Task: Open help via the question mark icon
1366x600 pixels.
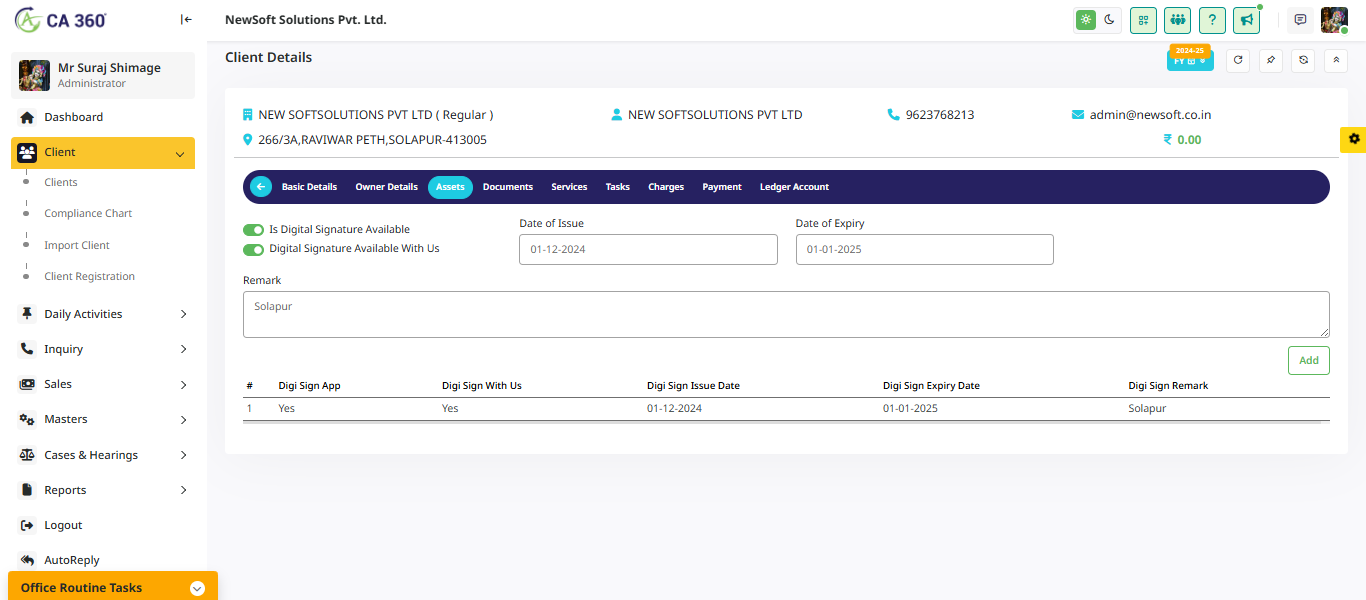Action: click(x=1212, y=20)
